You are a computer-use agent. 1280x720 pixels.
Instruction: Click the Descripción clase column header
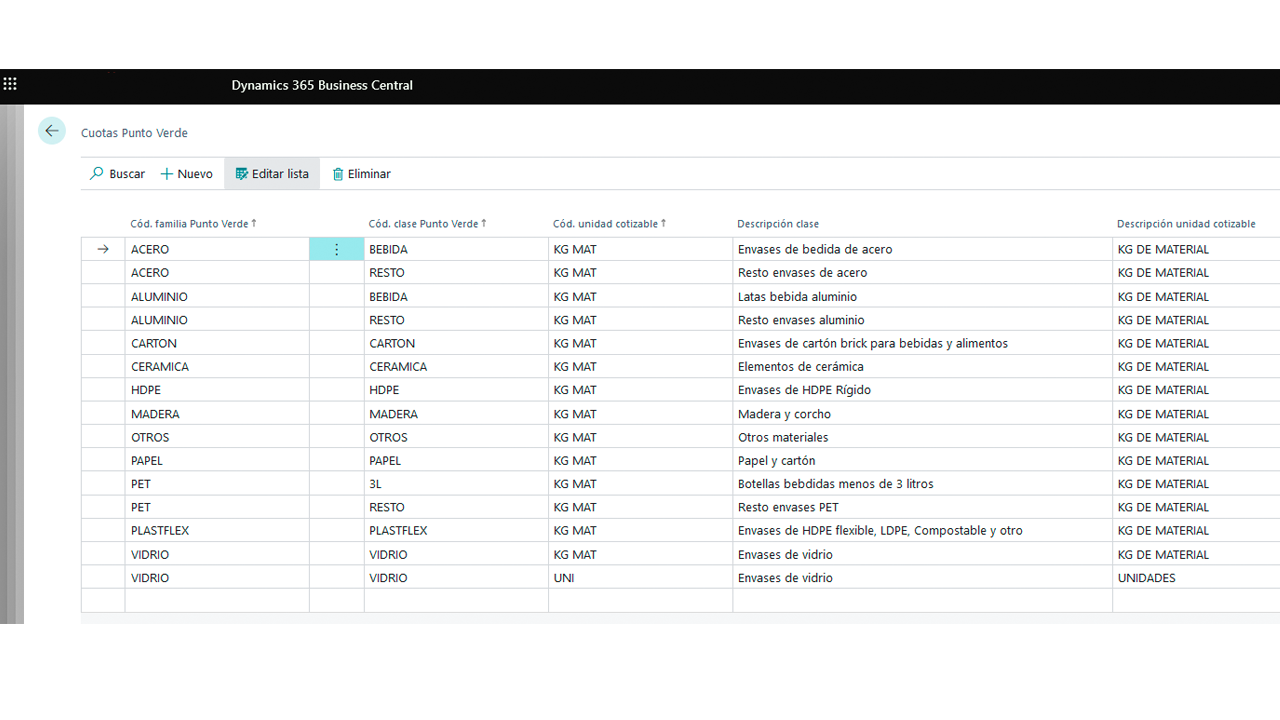(778, 224)
